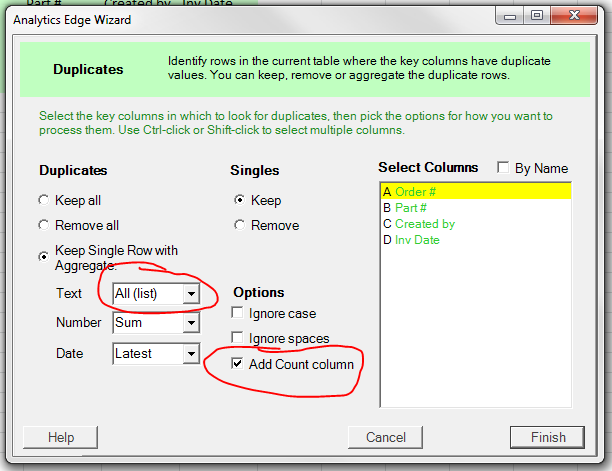
Task: Select Keep Single Row with Aggregate
Action: (x=43, y=257)
